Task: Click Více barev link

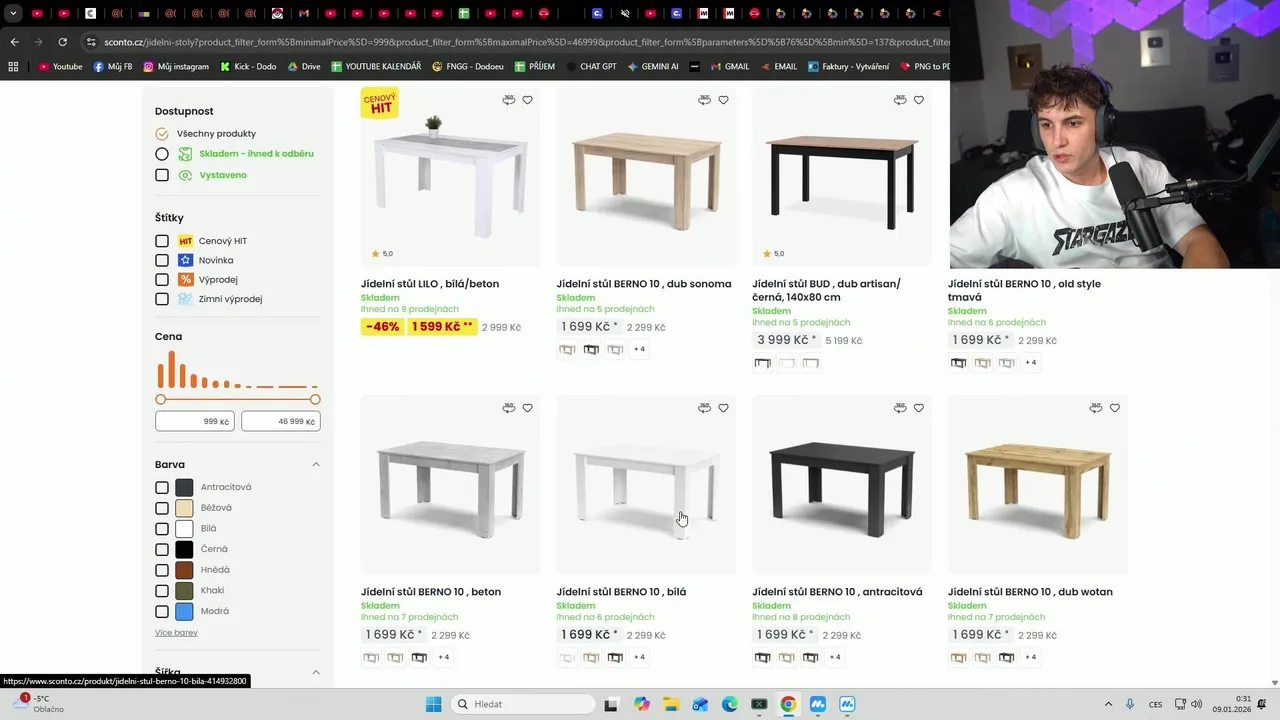Action: point(176,633)
